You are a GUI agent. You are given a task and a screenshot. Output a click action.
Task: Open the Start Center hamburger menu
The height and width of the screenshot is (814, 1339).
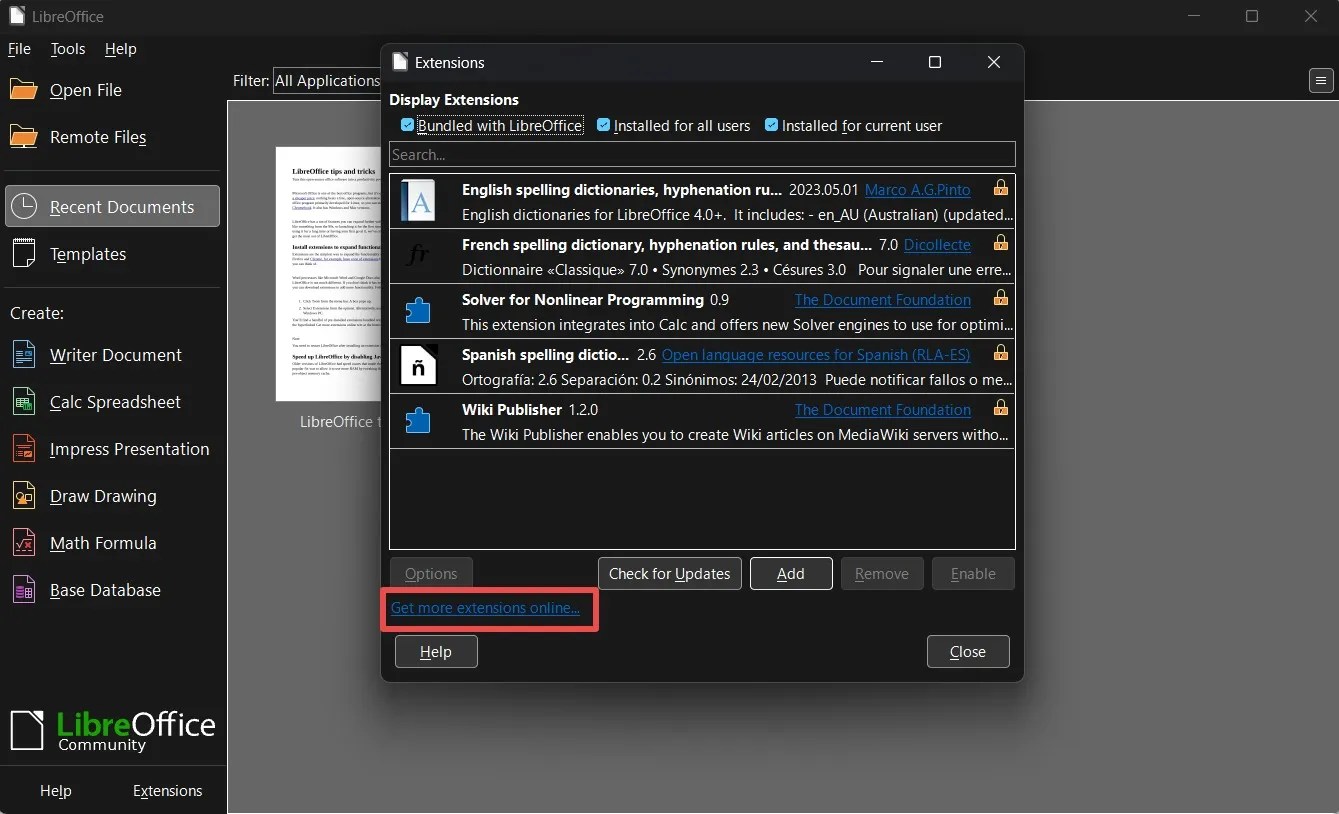(x=1320, y=81)
